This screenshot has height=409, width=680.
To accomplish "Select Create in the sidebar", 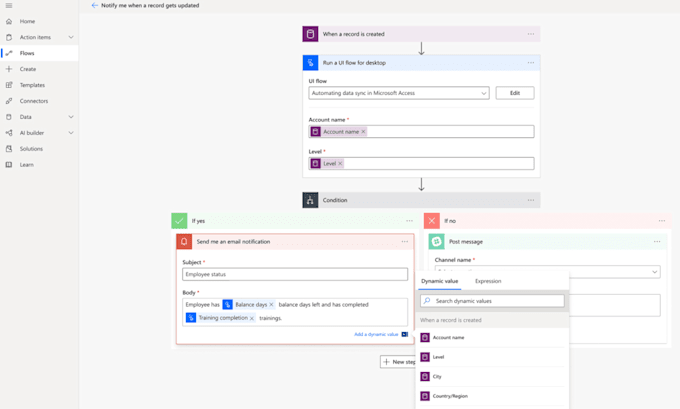I will [x=28, y=69].
